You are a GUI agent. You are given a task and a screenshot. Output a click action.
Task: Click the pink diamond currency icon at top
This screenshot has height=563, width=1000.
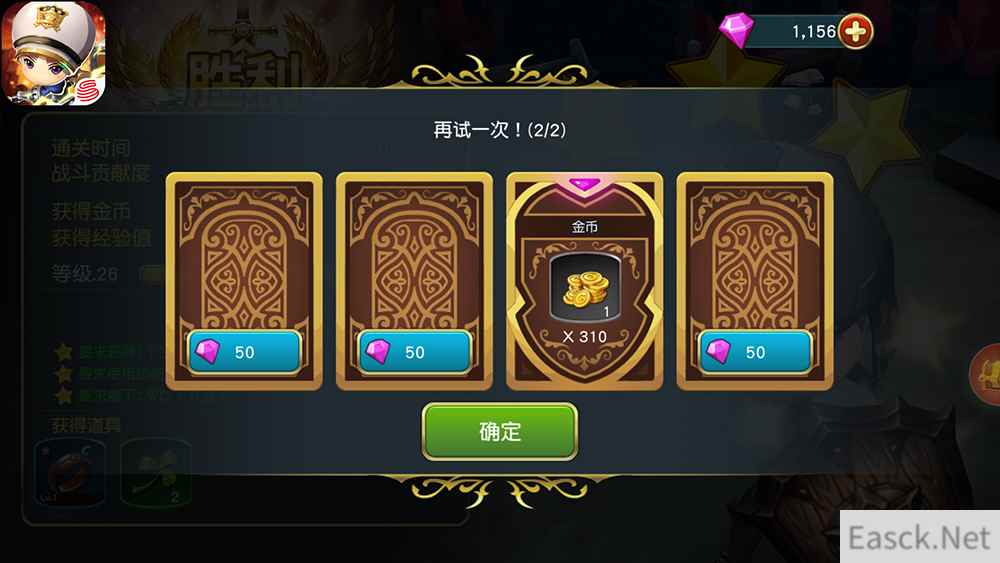(736, 30)
